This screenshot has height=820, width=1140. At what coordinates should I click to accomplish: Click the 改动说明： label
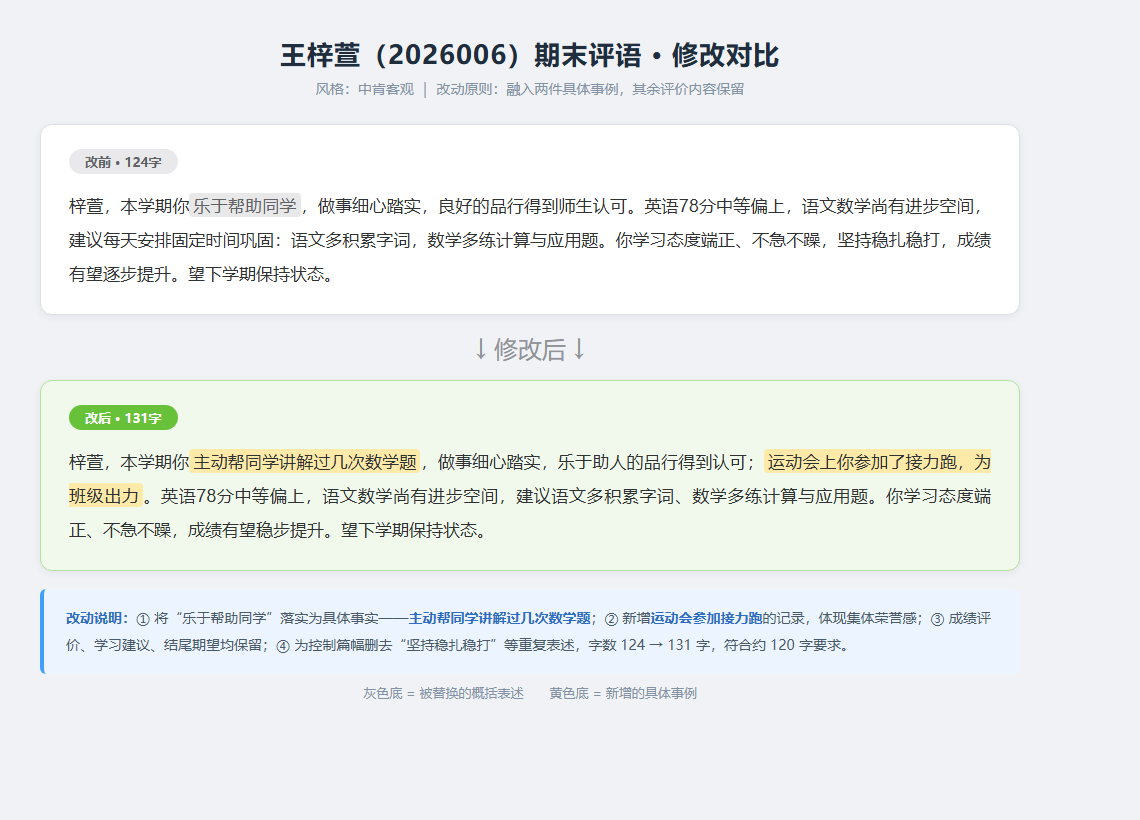[97, 619]
